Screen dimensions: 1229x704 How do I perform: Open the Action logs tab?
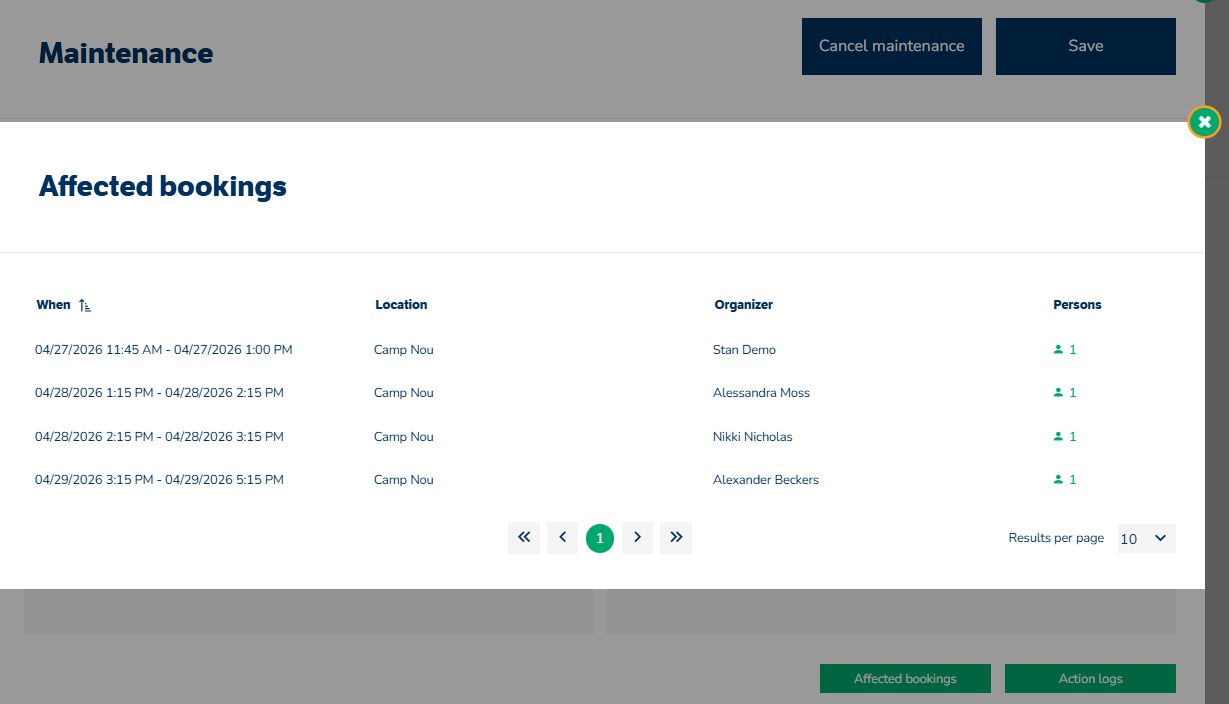pyautogui.click(x=1090, y=678)
